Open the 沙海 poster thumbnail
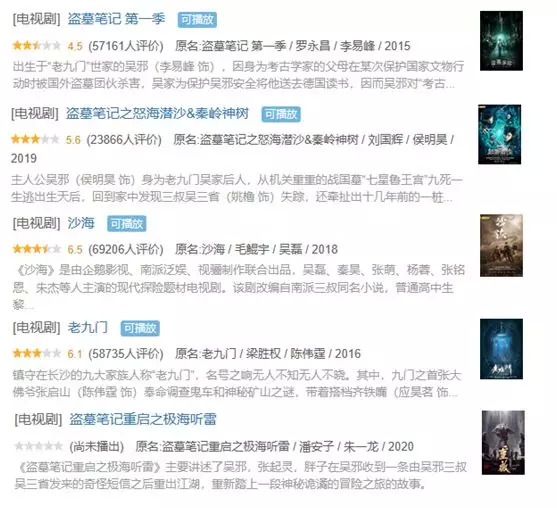This screenshot has height=508, width=557. [x=501, y=245]
